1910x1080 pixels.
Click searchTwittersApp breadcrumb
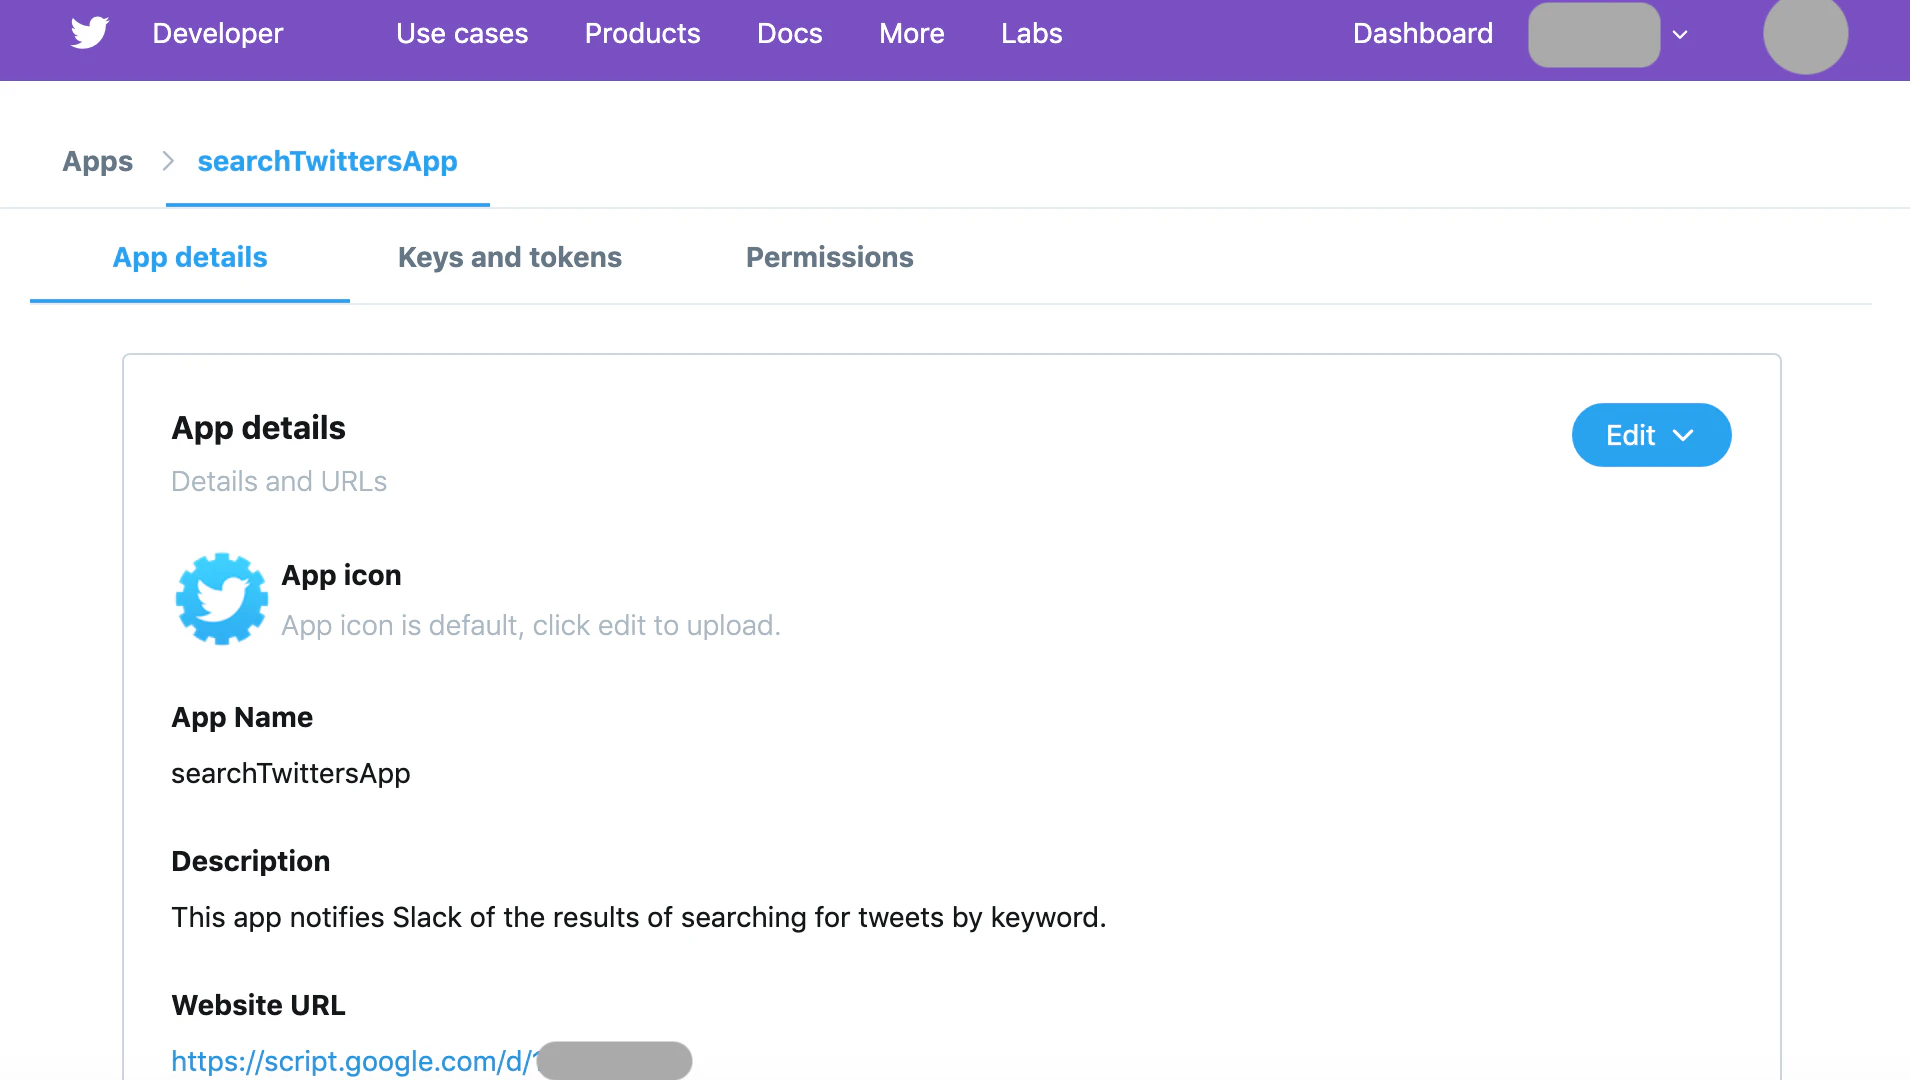(327, 161)
